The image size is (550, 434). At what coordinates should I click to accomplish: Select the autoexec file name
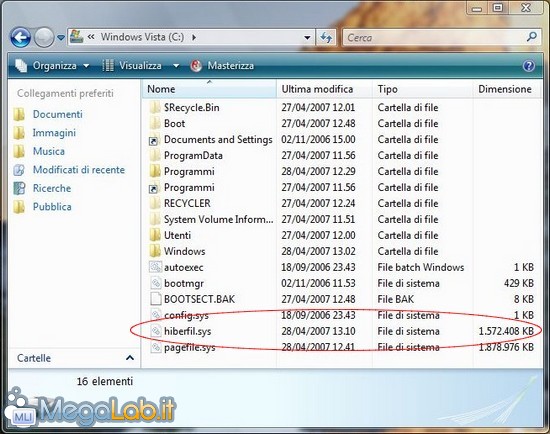click(183, 268)
